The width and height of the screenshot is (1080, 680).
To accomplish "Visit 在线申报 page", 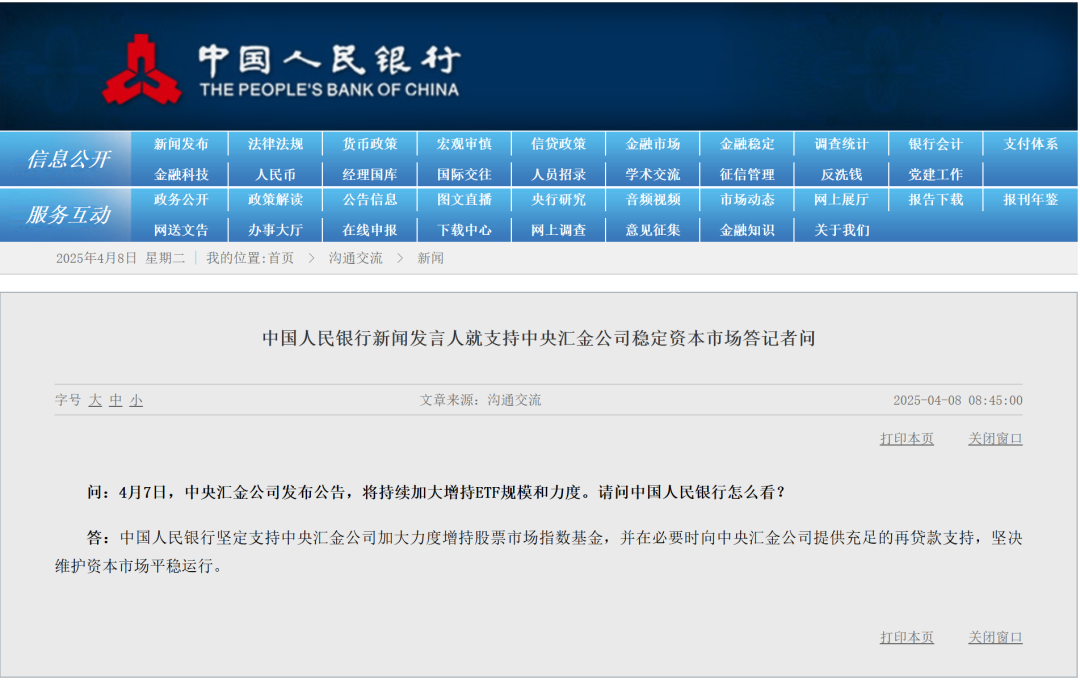I will (x=370, y=230).
